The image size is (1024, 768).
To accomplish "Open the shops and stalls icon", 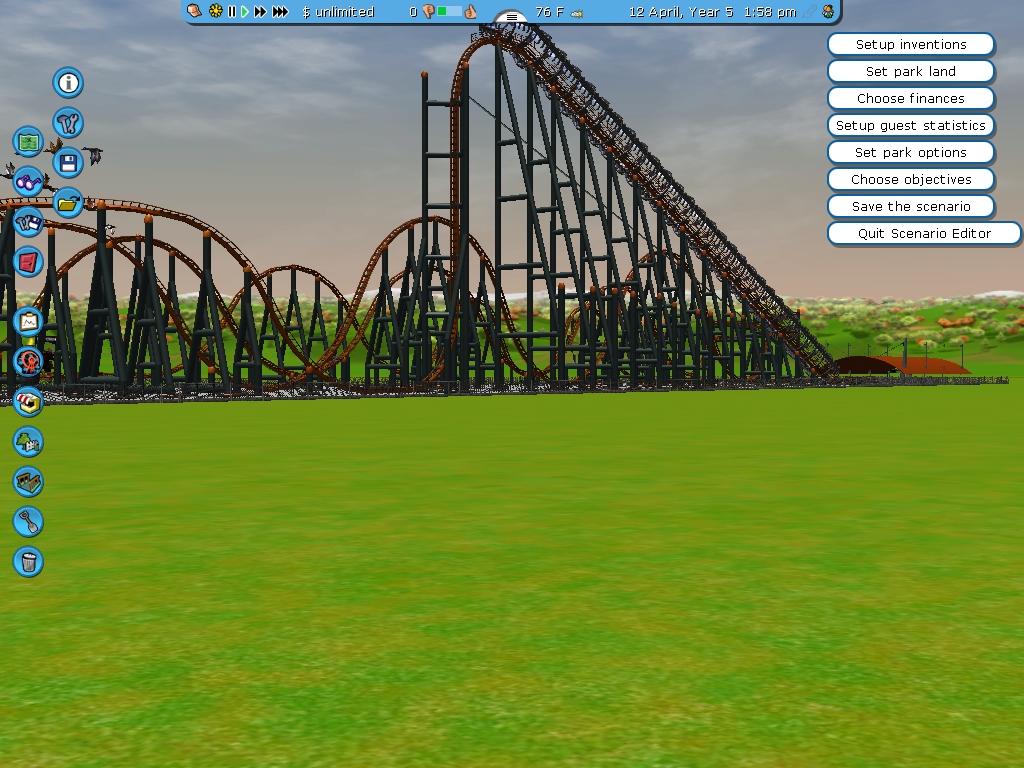I will tap(28, 401).
